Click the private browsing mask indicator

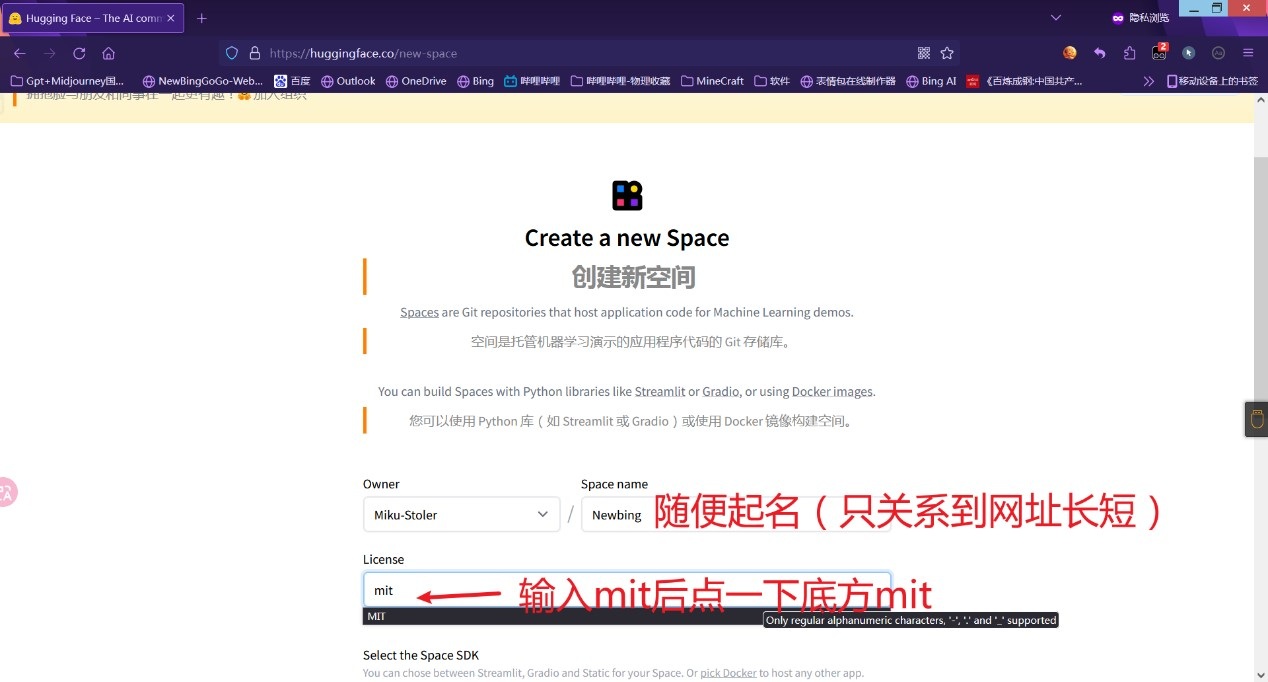pos(1140,18)
